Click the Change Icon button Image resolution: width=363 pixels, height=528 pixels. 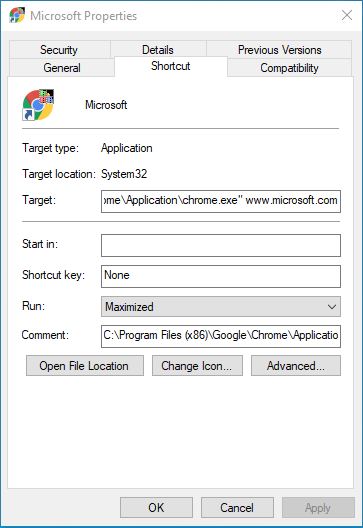coord(197,365)
